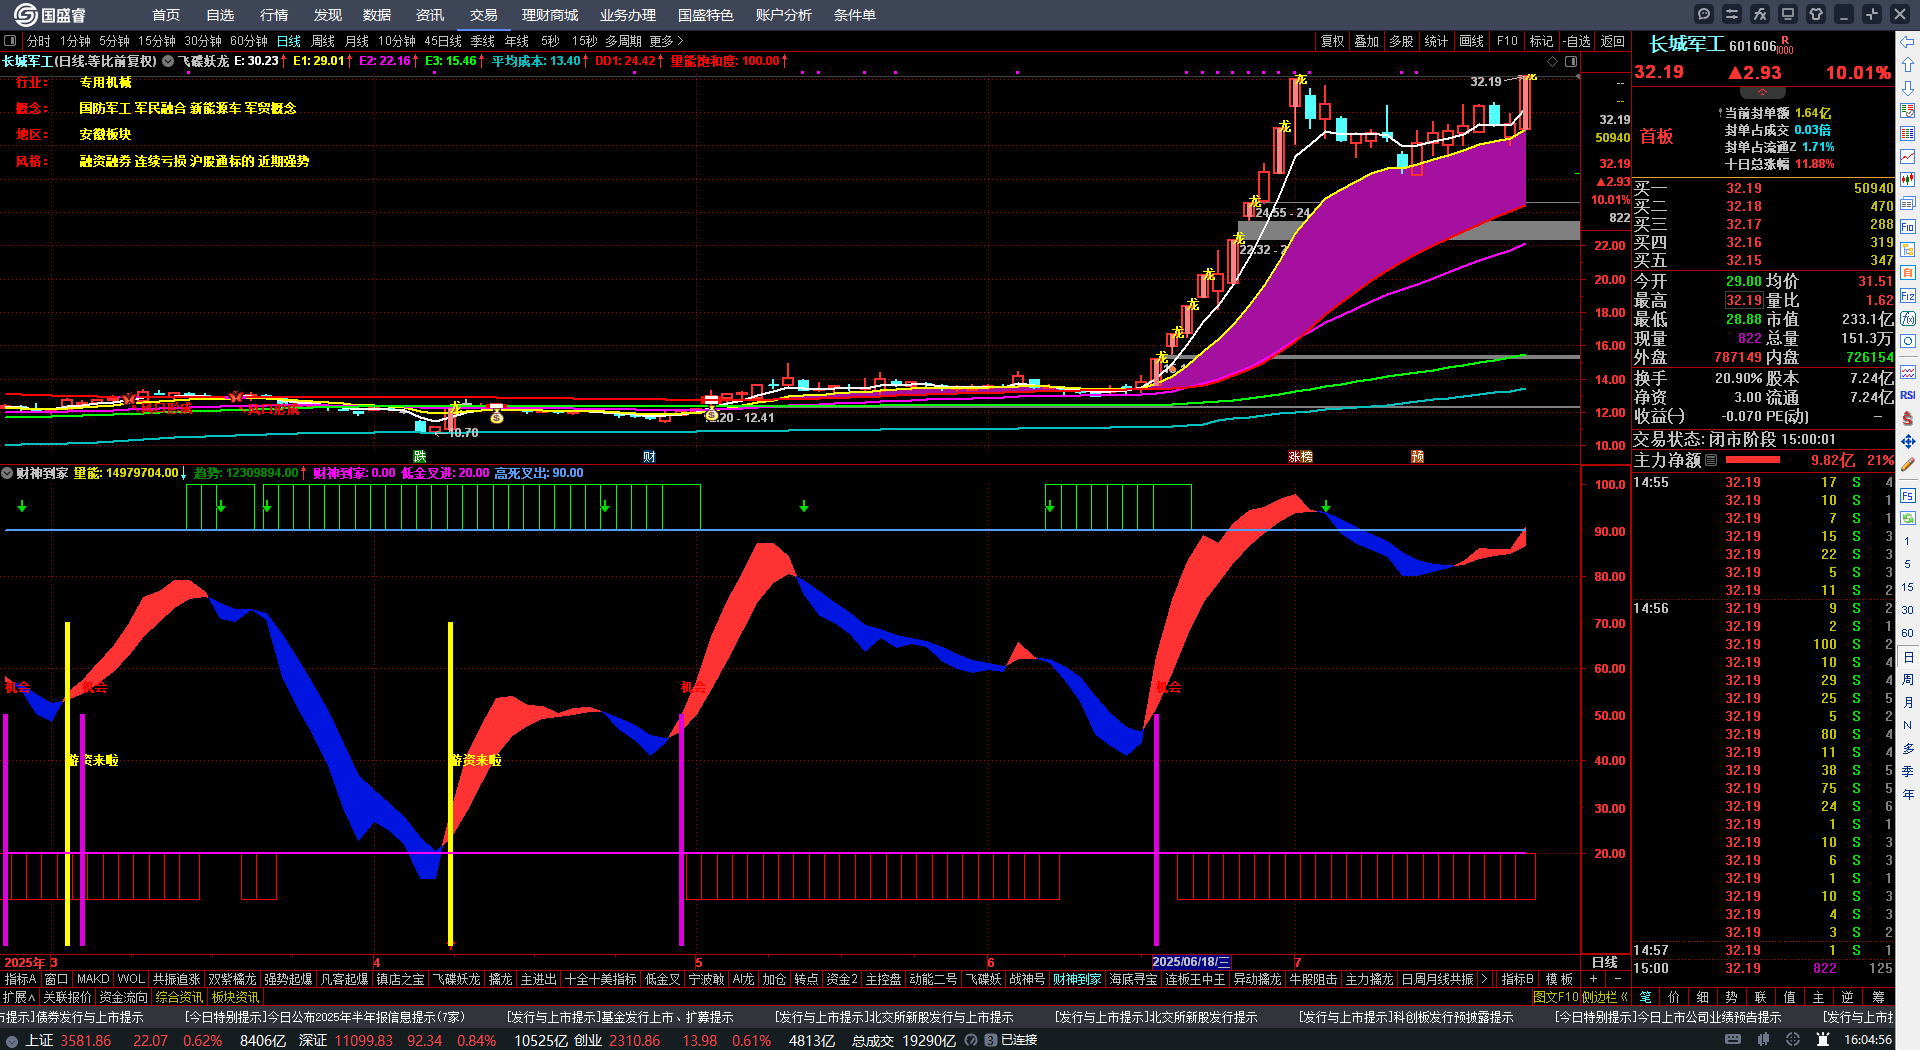Click the up arrow icon in right sidebar
Screen dimensions: 1920x1050
pos(1908,65)
